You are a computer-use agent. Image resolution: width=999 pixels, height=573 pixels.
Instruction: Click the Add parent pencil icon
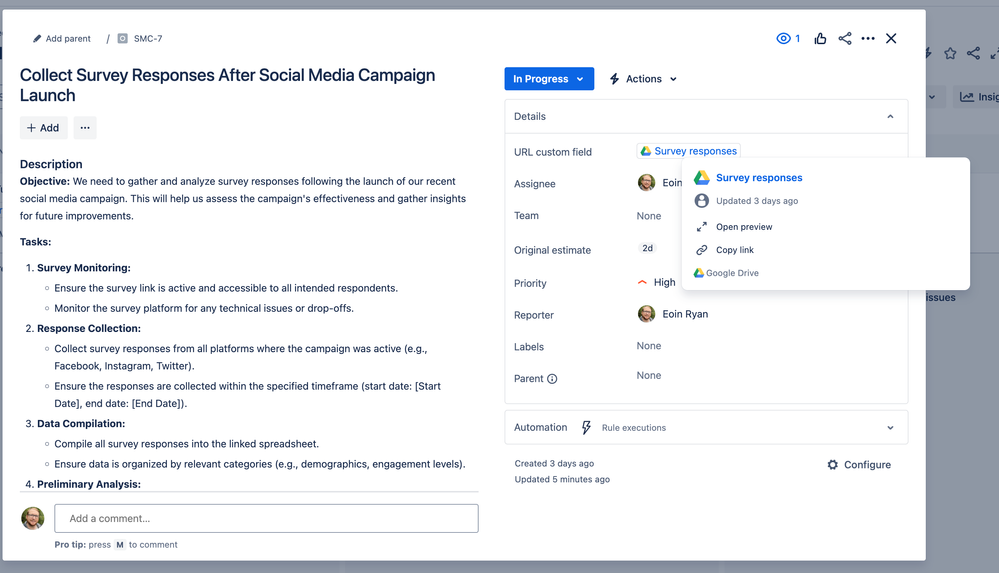click(x=37, y=39)
